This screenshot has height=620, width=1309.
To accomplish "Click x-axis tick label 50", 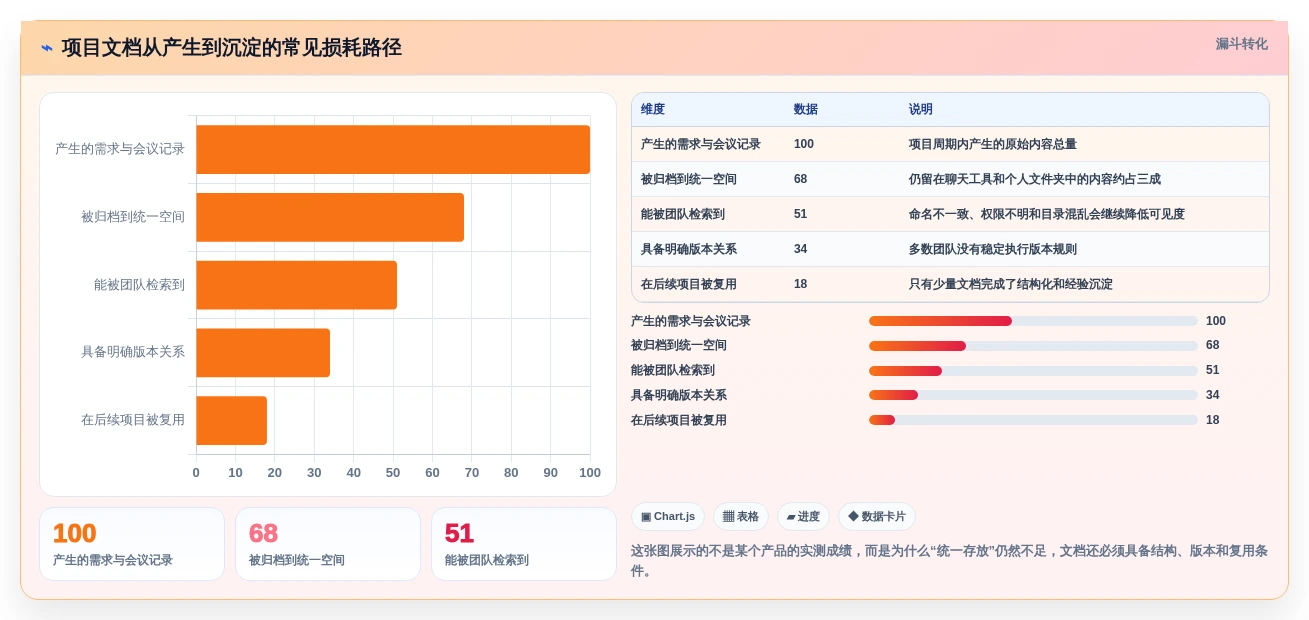I will pyautogui.click(x=393, y=473).
